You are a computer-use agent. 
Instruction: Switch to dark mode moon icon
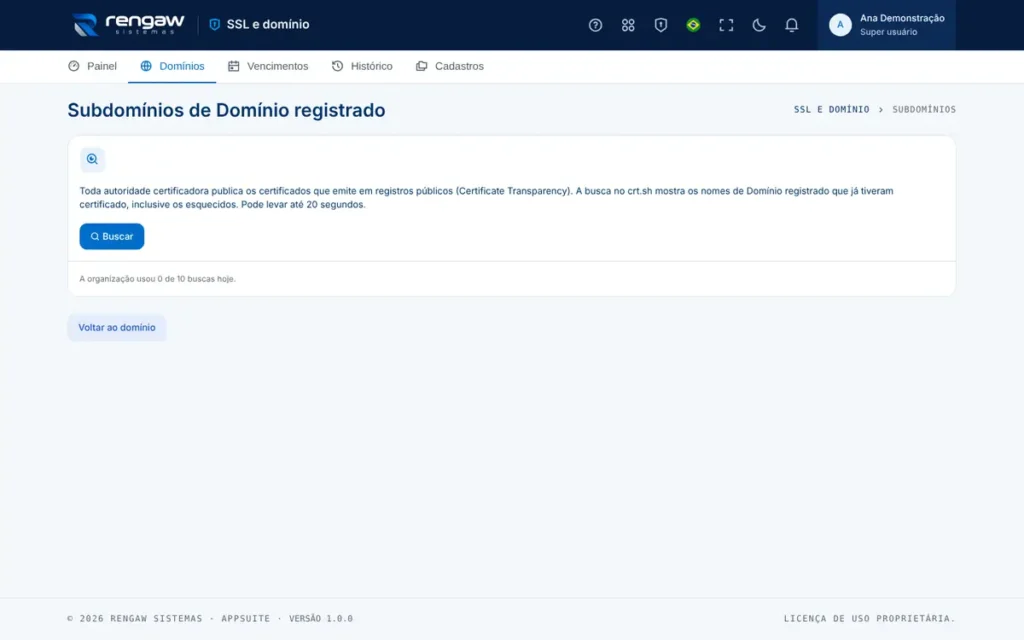(758, 25)
